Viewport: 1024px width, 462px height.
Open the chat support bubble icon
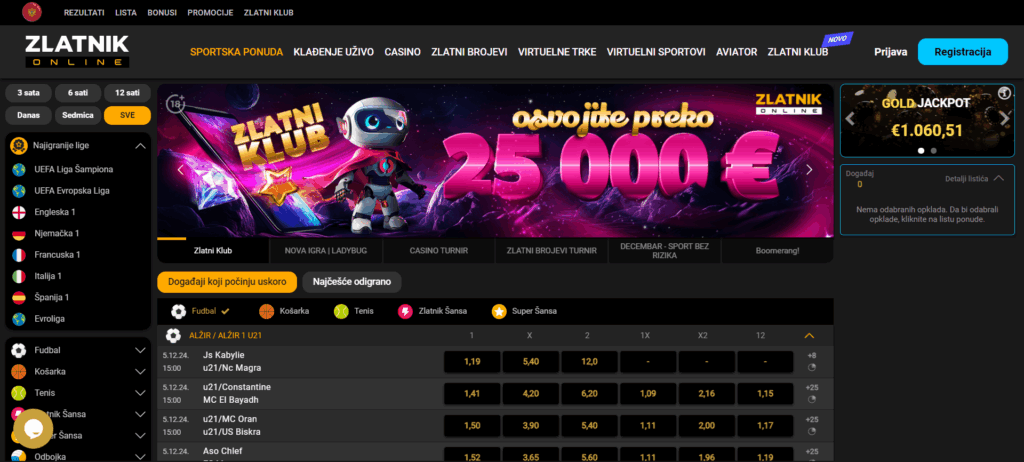[33, 428]
